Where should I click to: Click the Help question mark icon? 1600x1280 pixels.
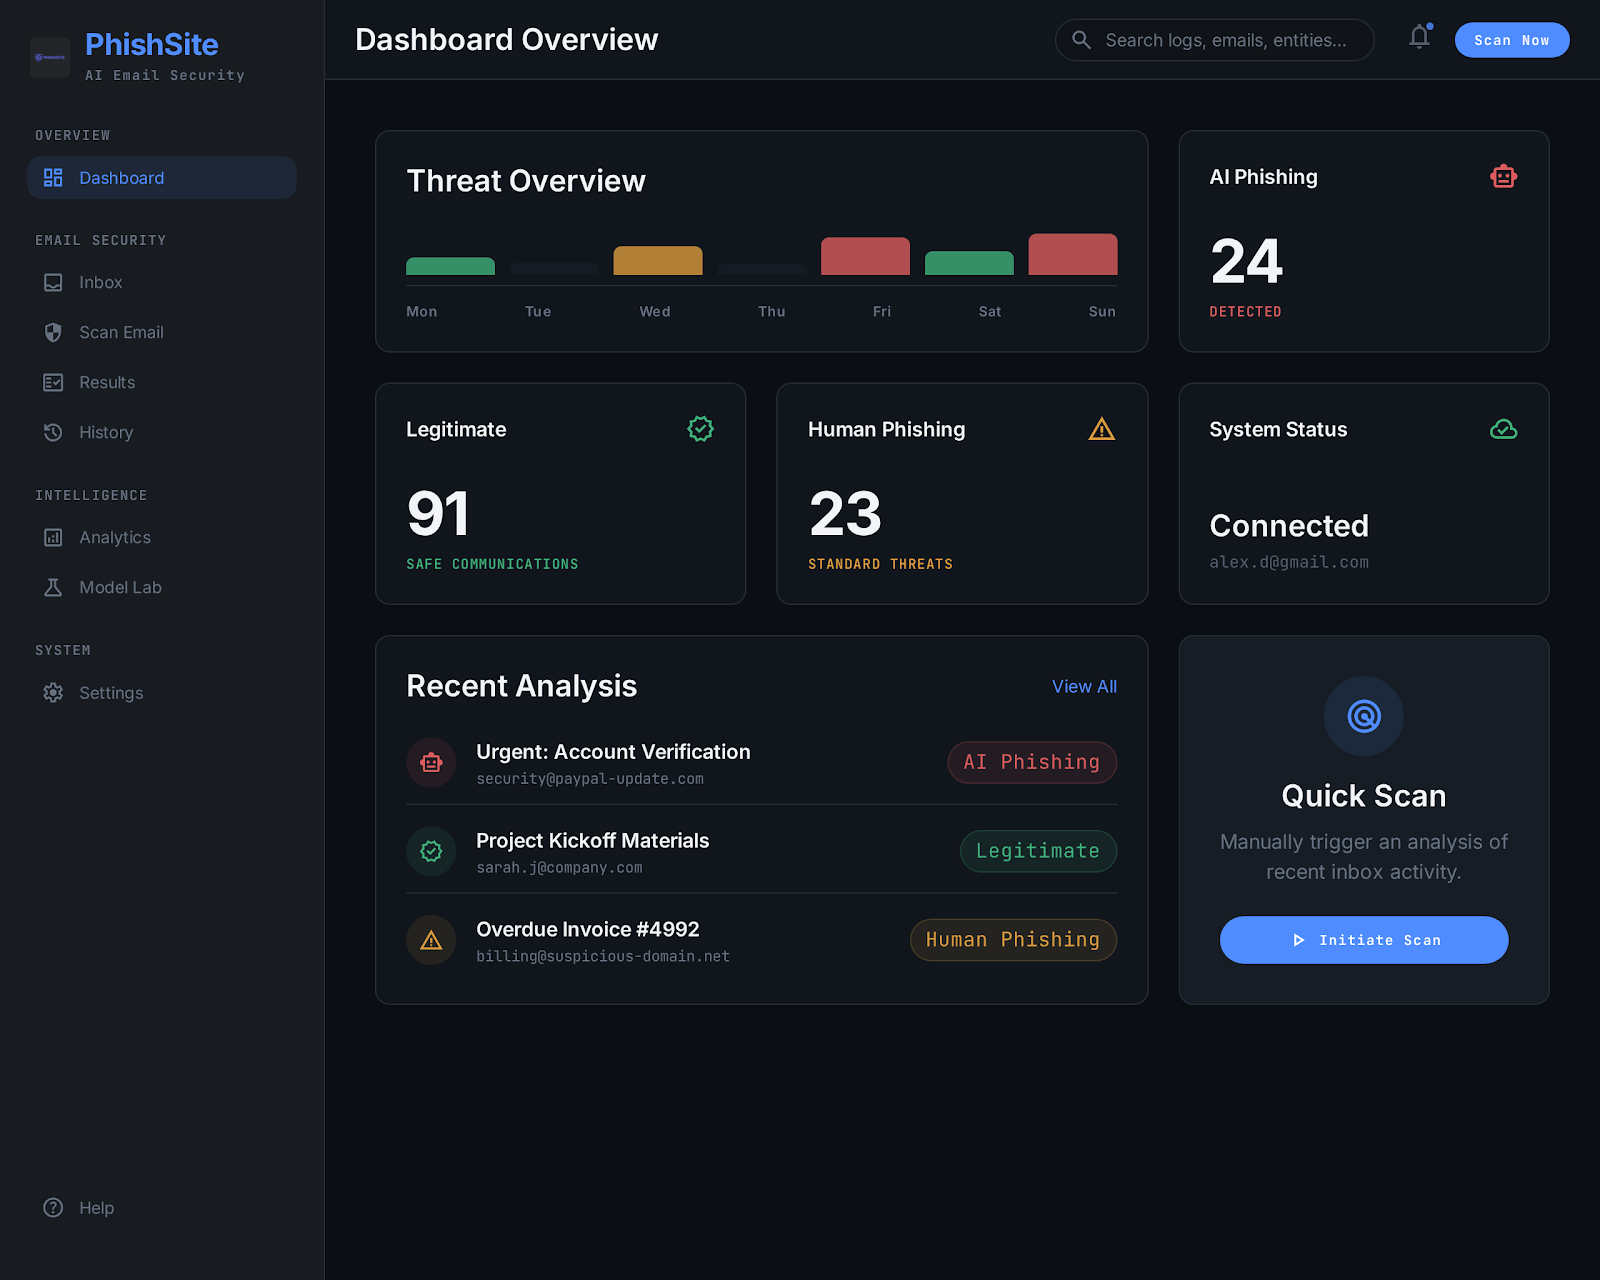(53, 1208)
